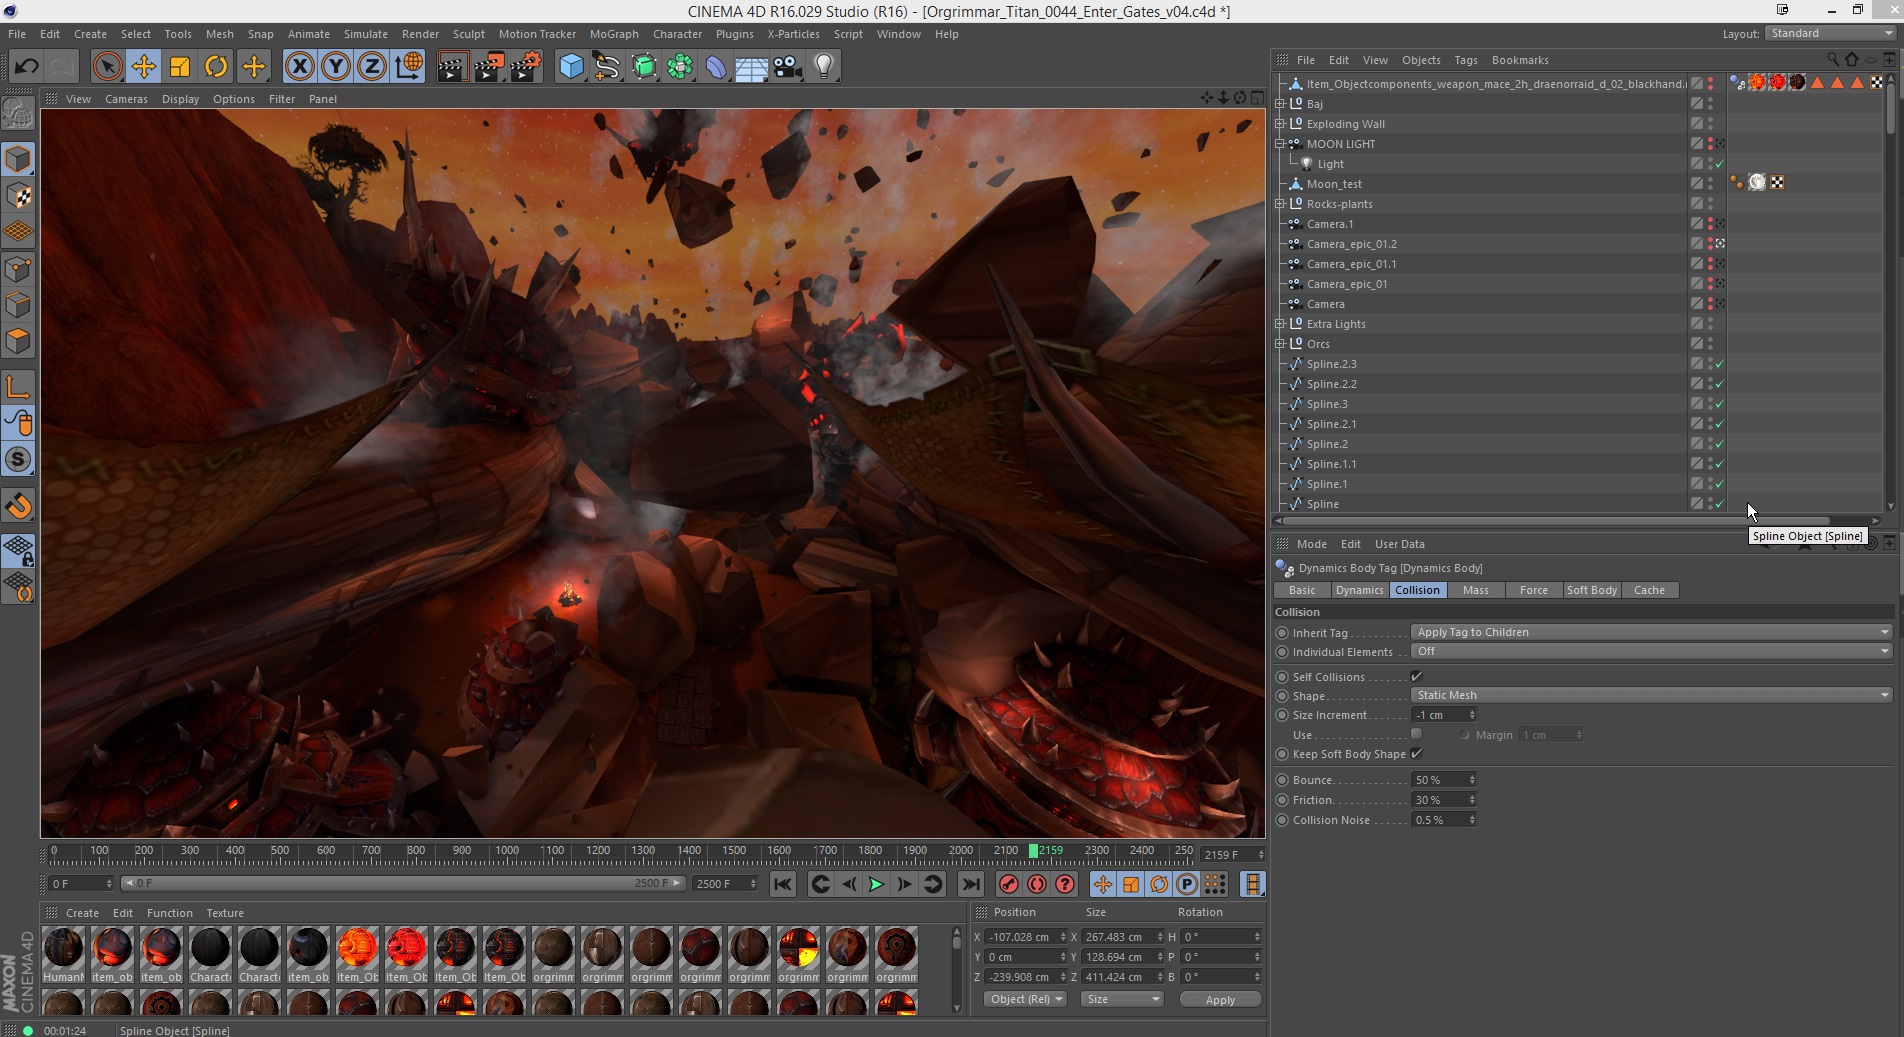Add a camera object icon

[x=788, y=67]
